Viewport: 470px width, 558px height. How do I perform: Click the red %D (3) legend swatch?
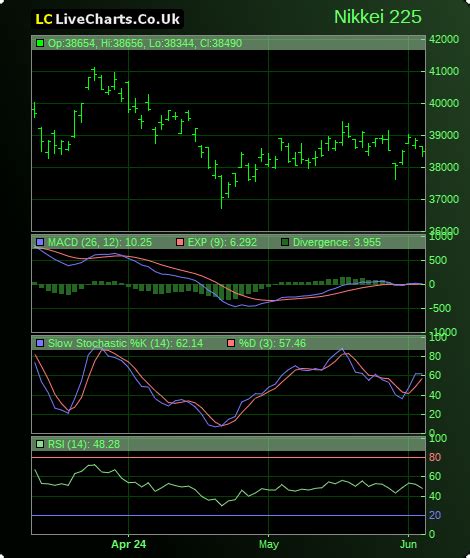[x=231, y=343]
